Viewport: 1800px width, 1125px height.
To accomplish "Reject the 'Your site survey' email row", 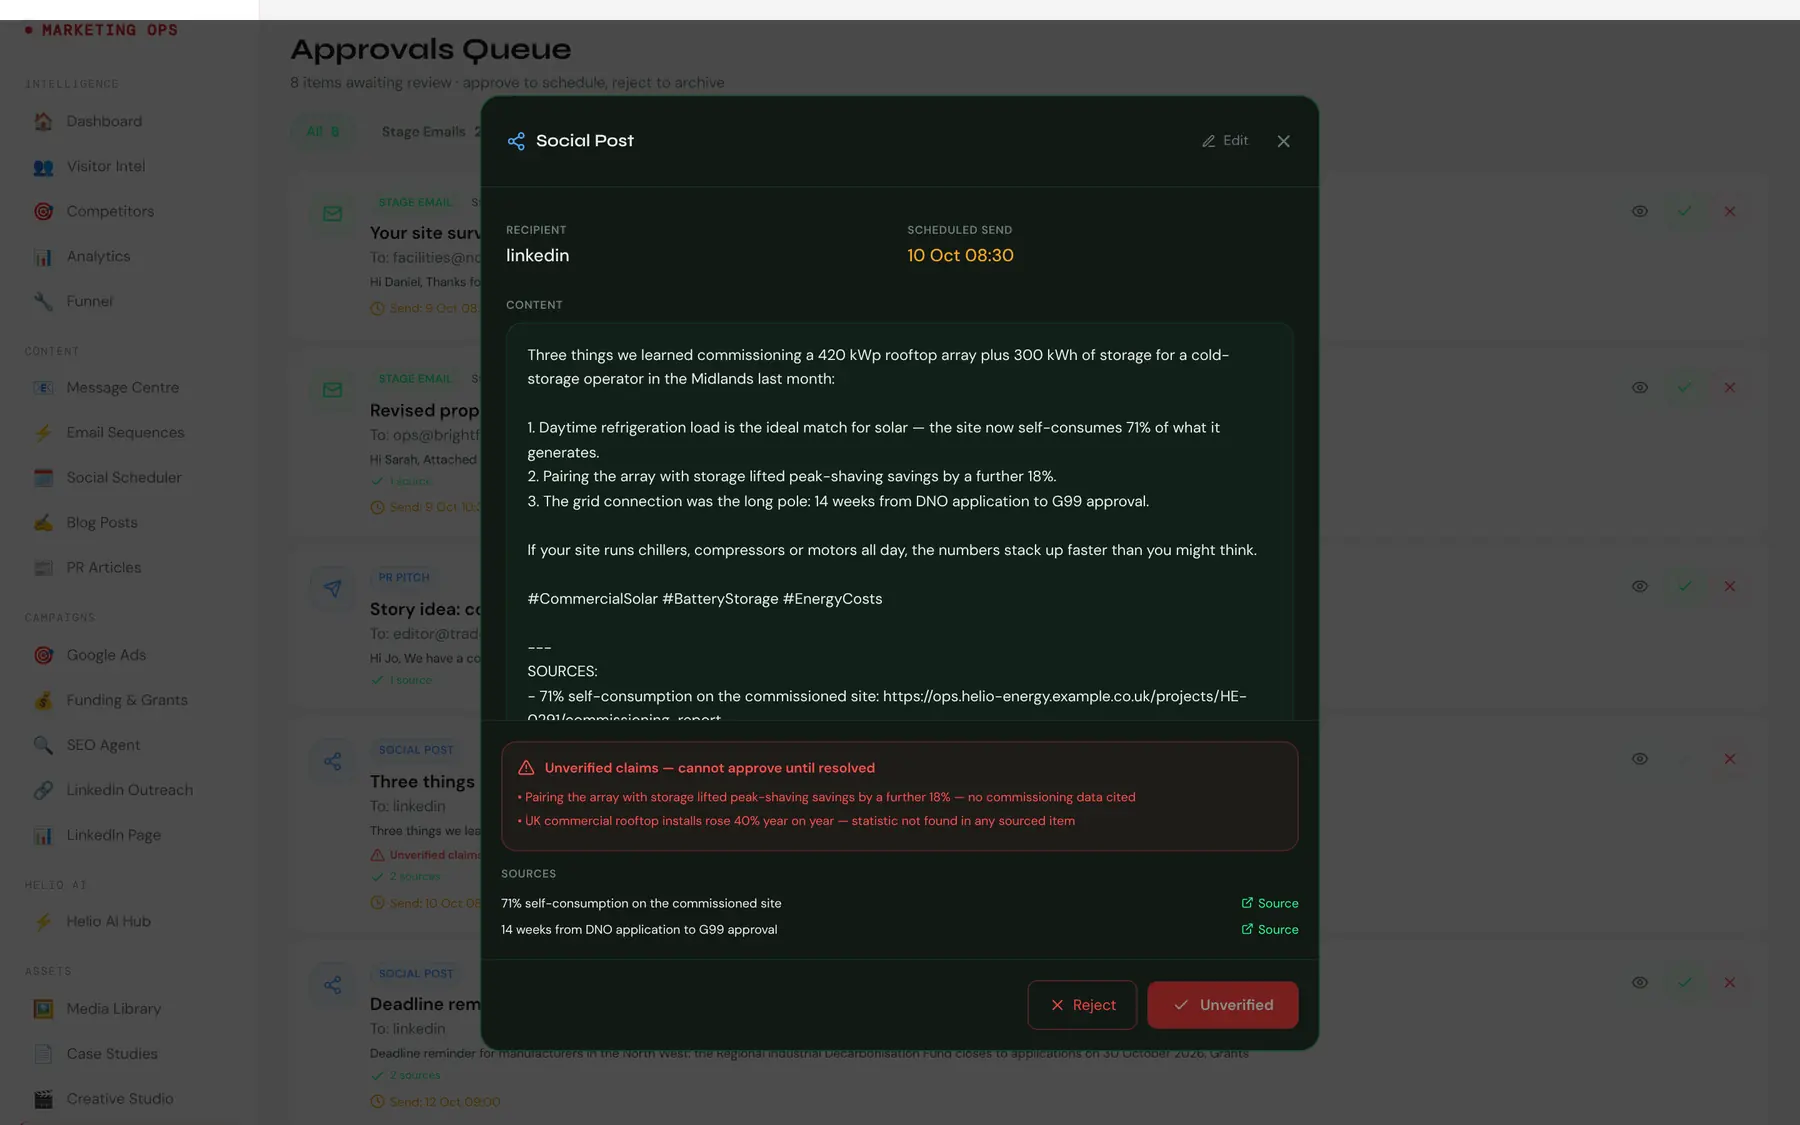I will pyautogui.click(x=1730, y=211).
